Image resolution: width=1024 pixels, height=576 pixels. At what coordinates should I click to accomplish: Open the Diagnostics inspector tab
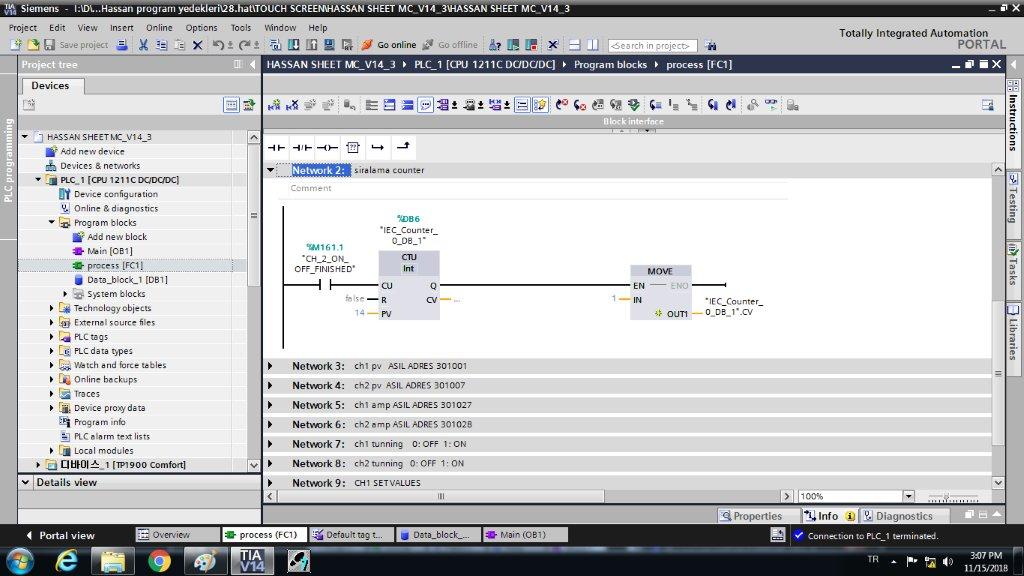[897, 516]
